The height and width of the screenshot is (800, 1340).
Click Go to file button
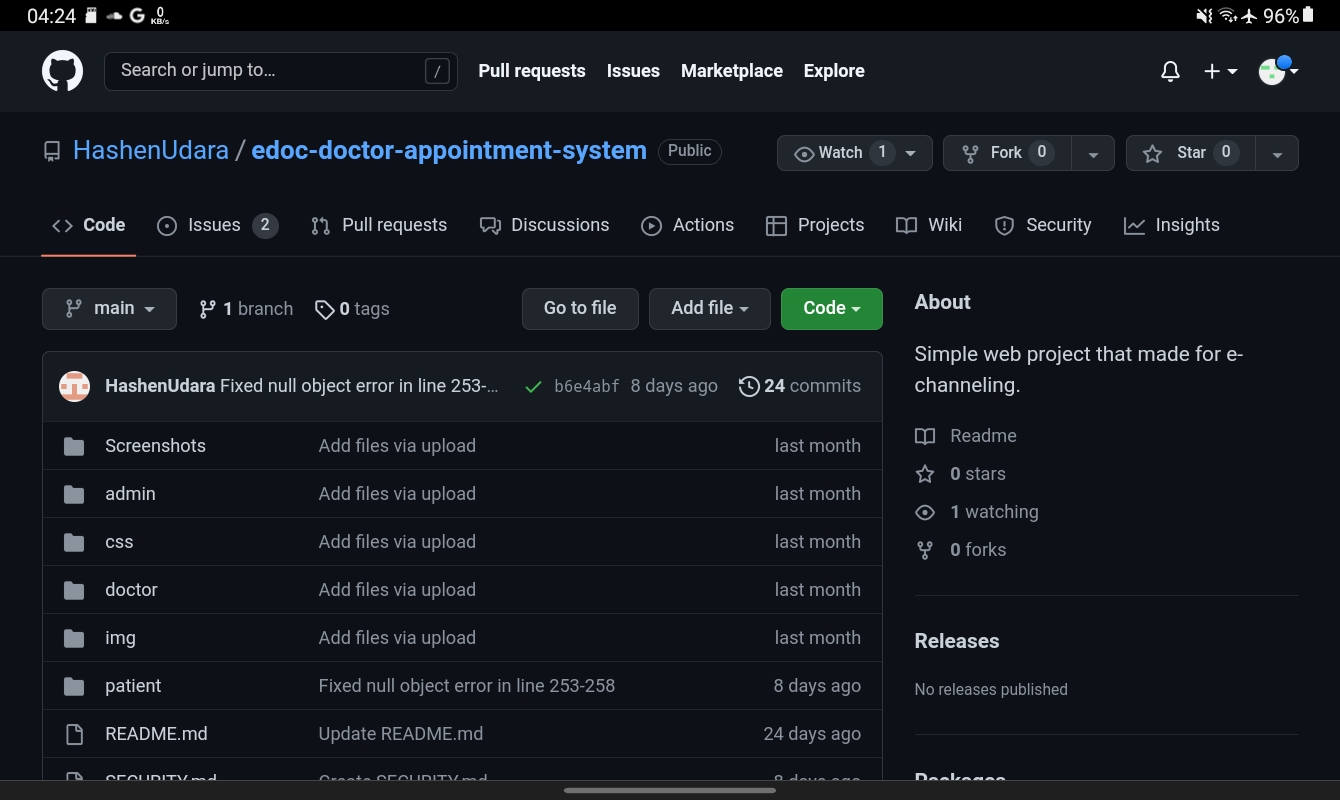tap(580, 309)
